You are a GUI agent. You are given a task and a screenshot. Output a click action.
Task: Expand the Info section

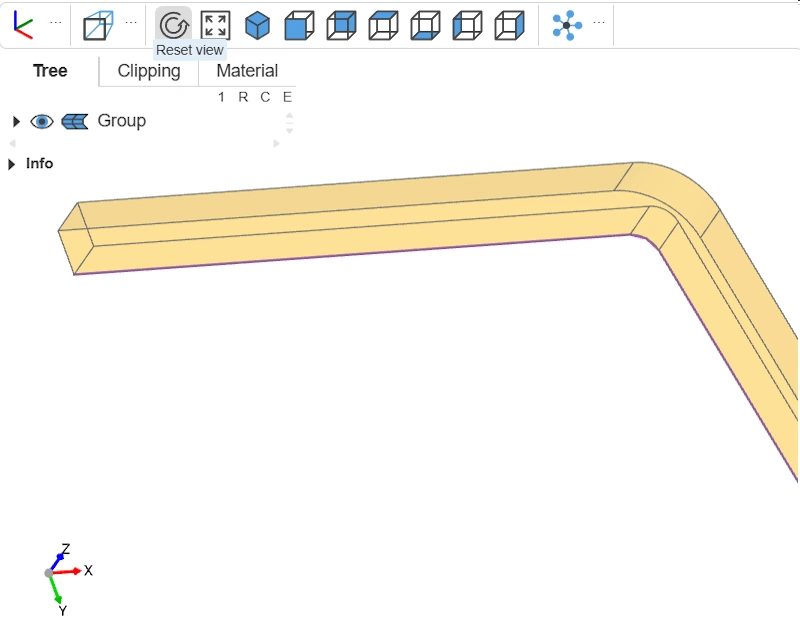tap(12, 164)
